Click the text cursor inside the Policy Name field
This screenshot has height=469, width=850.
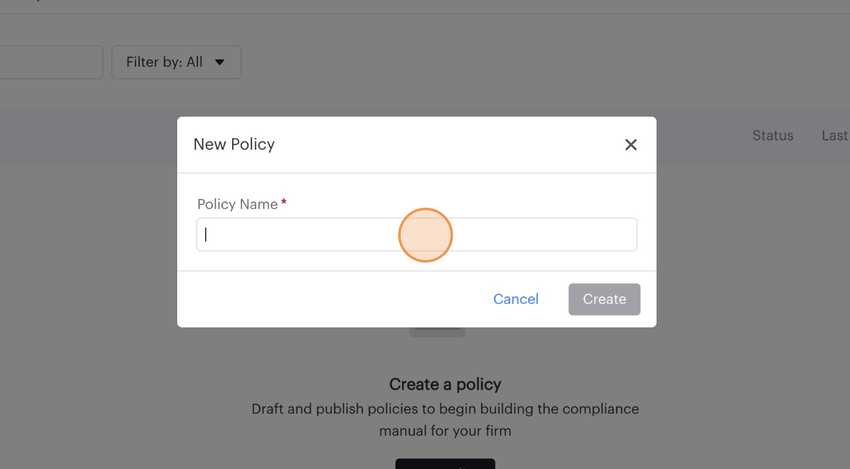[x=206, y=235]
